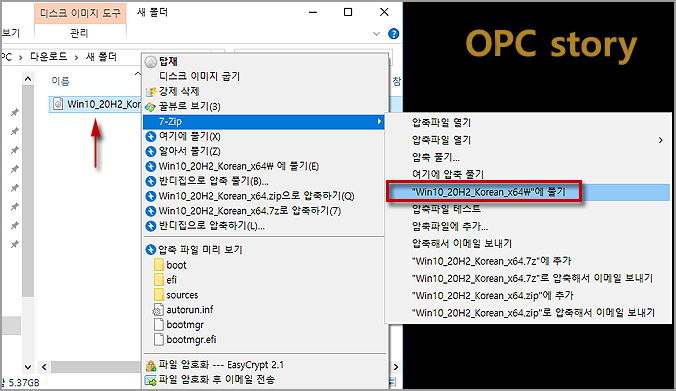Image resolution: width=676 pixels, height=391 pixels.
Task: Click the 탑재 mount disc icon
Action: tap(150, 62)
